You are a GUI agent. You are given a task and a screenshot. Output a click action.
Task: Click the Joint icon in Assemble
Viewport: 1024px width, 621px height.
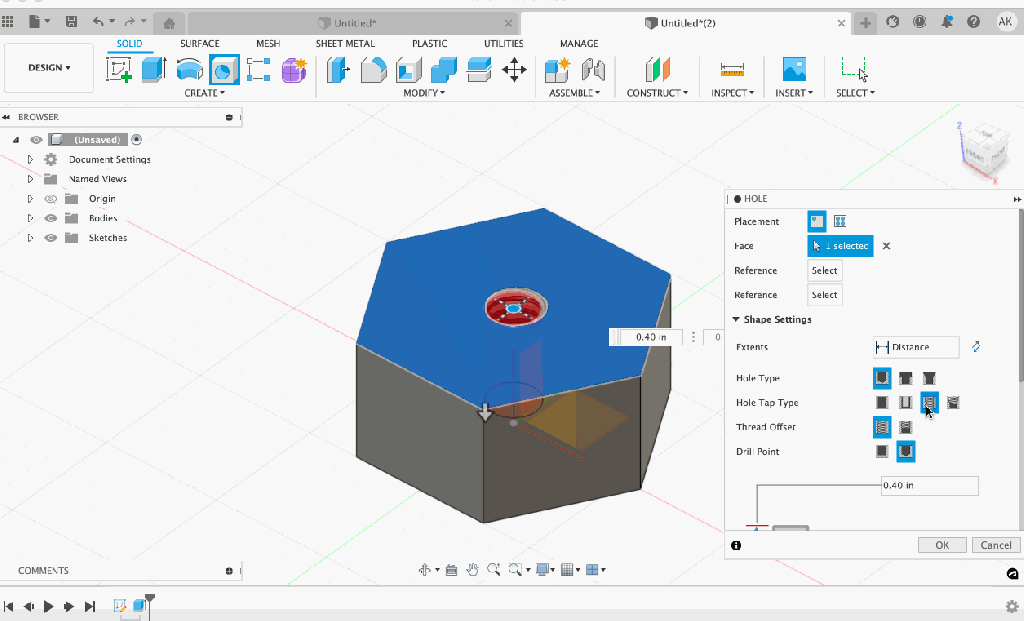coord(594,70)
